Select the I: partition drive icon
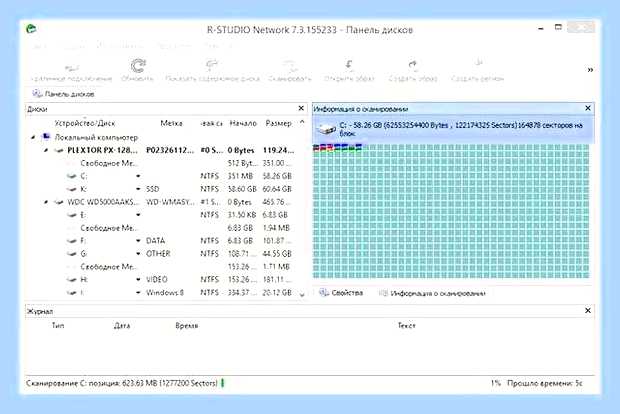Screen dimensions: 620x414 (x=72, y=293)
